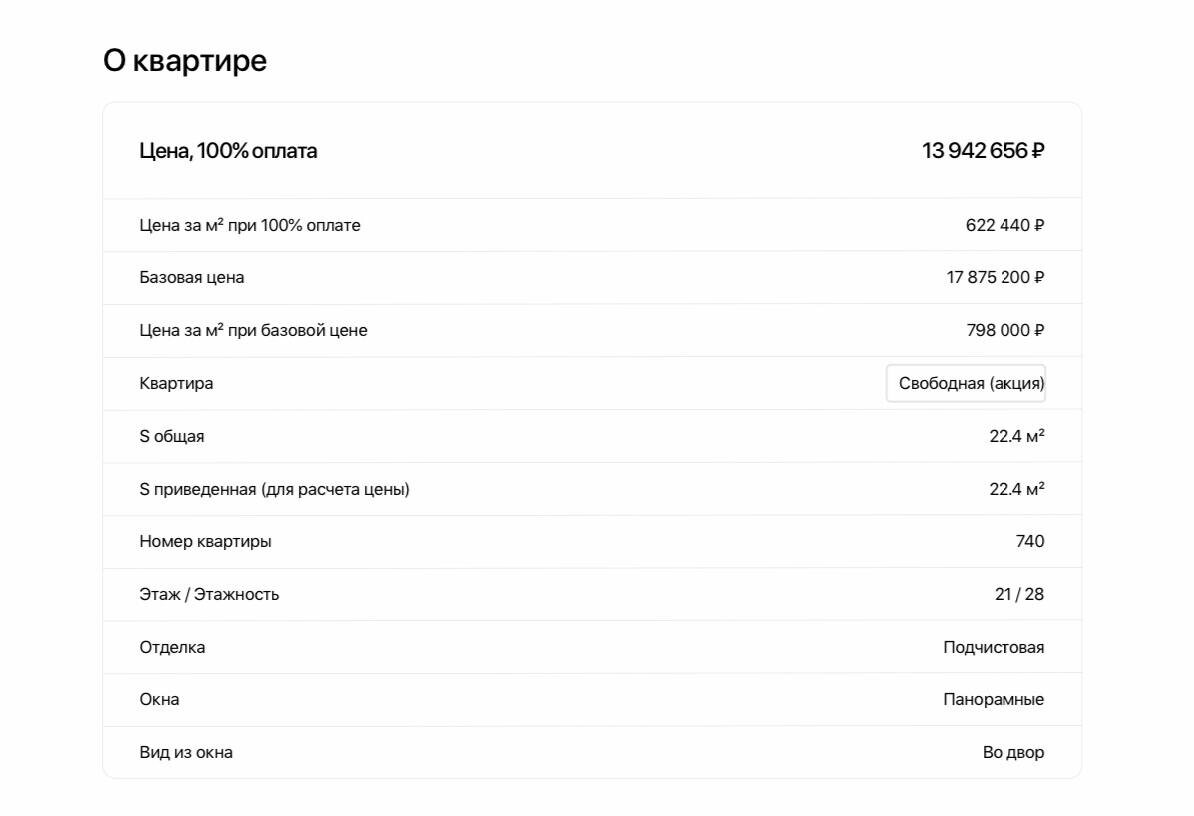Image resolution: width=1194 pixels, height=816 pixels.
Task: Click the "S приведенная (для расчета цены)" label
Action: coord(274,489)
